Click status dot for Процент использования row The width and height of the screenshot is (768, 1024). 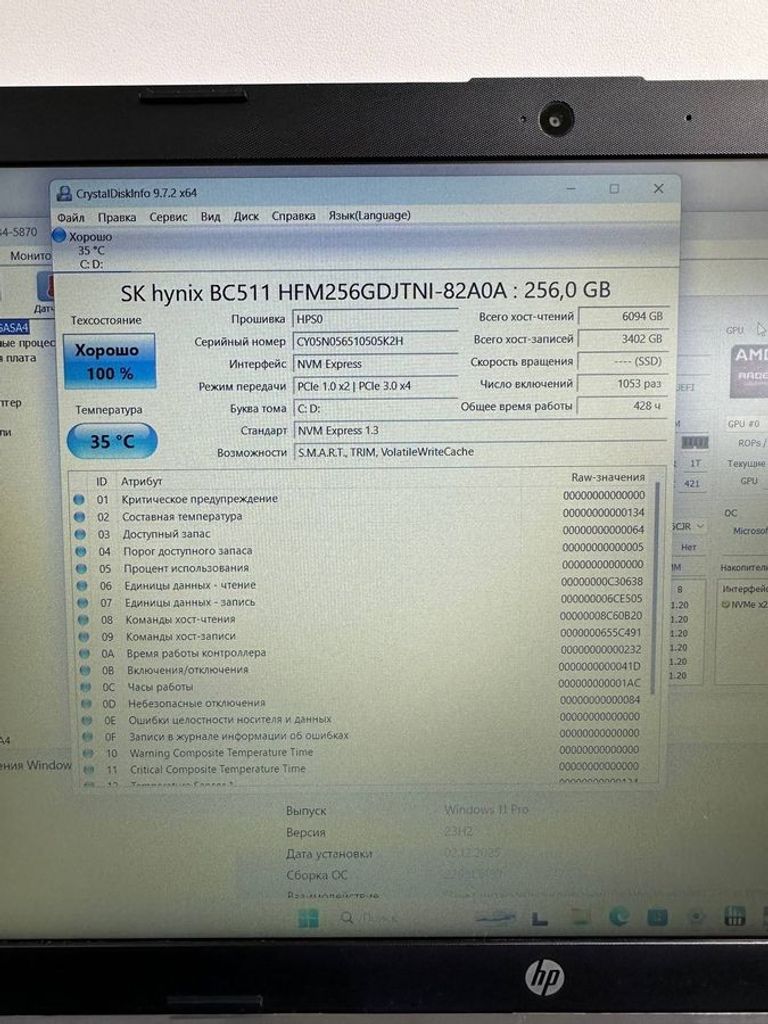(82, 569)
